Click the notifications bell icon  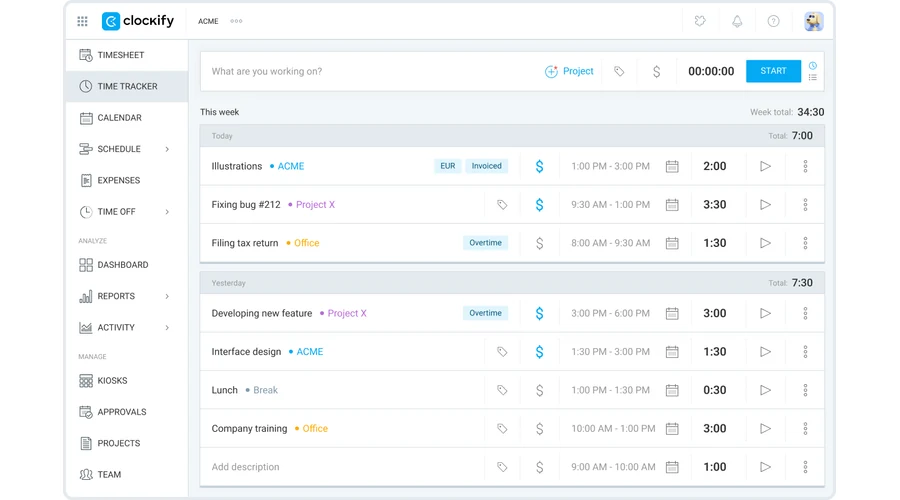point(737,21)
